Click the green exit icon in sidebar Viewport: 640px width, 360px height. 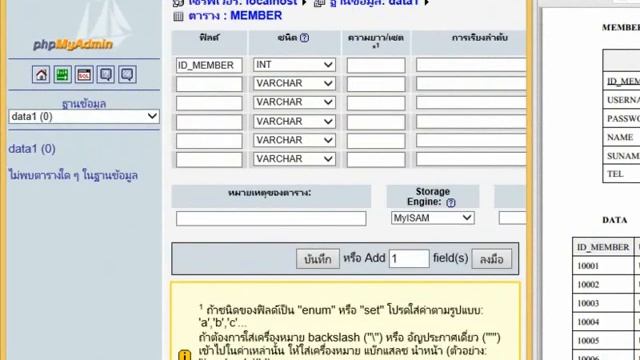[x=62, y=75]
